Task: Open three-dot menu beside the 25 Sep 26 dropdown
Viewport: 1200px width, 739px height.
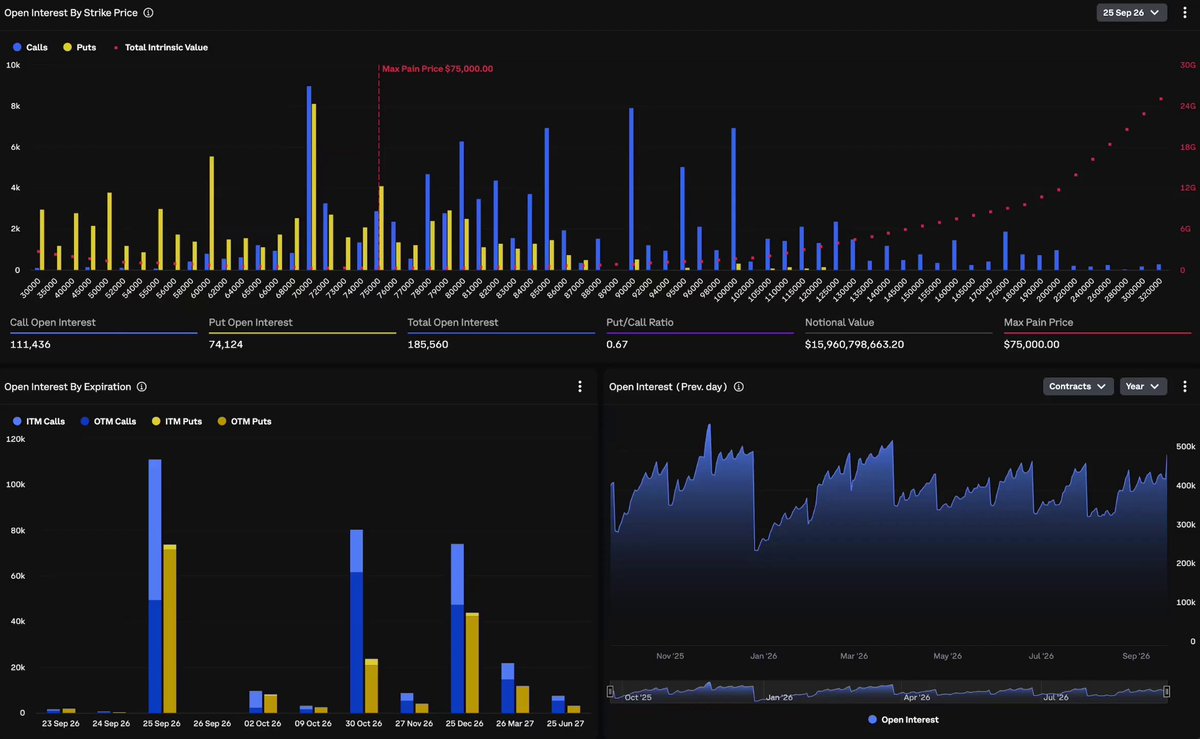Action: (x=1185, y=13)
